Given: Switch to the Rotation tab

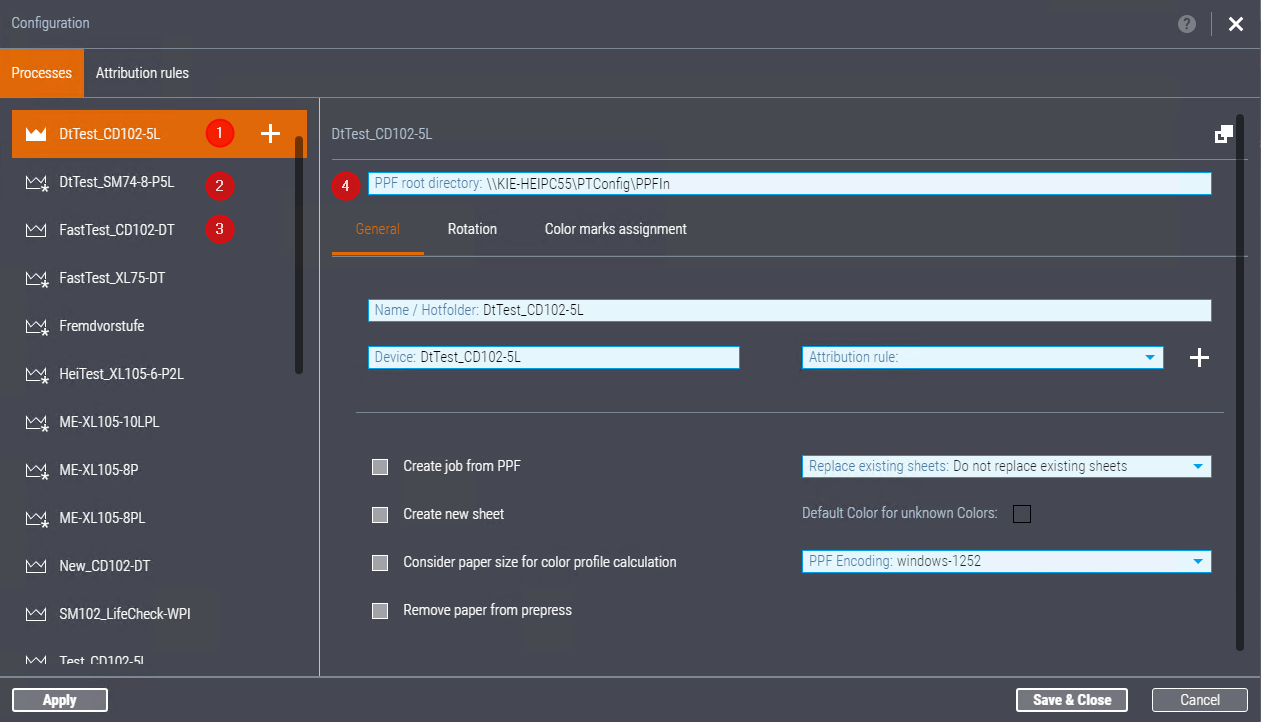Looking at the screenshot, I should pos(472,229).
